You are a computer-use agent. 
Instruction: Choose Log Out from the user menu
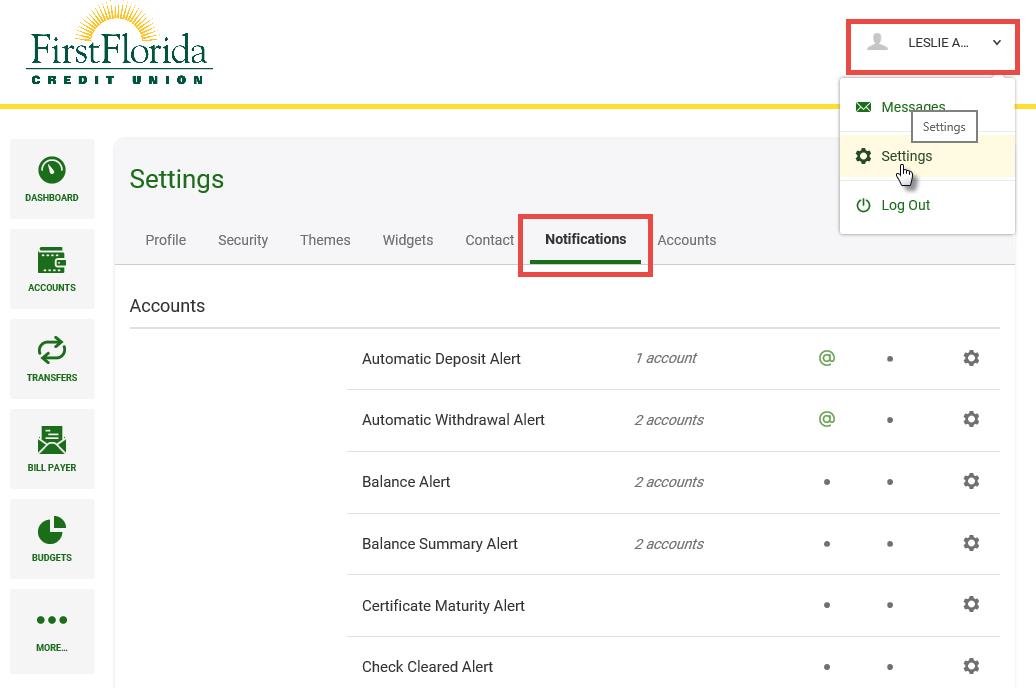click(x=905, y=205)
